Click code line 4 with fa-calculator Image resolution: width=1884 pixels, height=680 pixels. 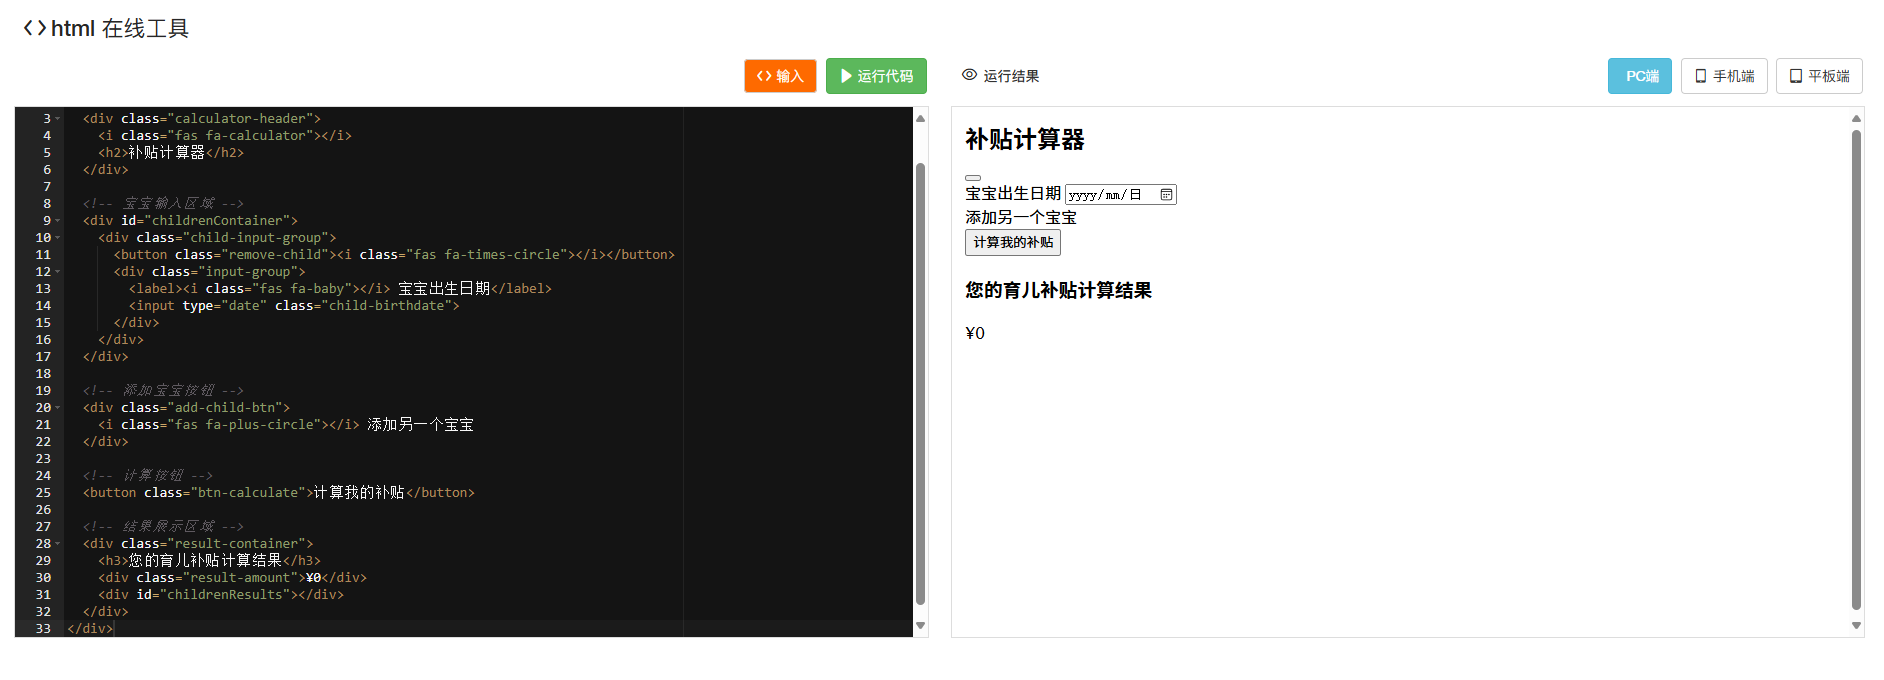click(225, 135)
